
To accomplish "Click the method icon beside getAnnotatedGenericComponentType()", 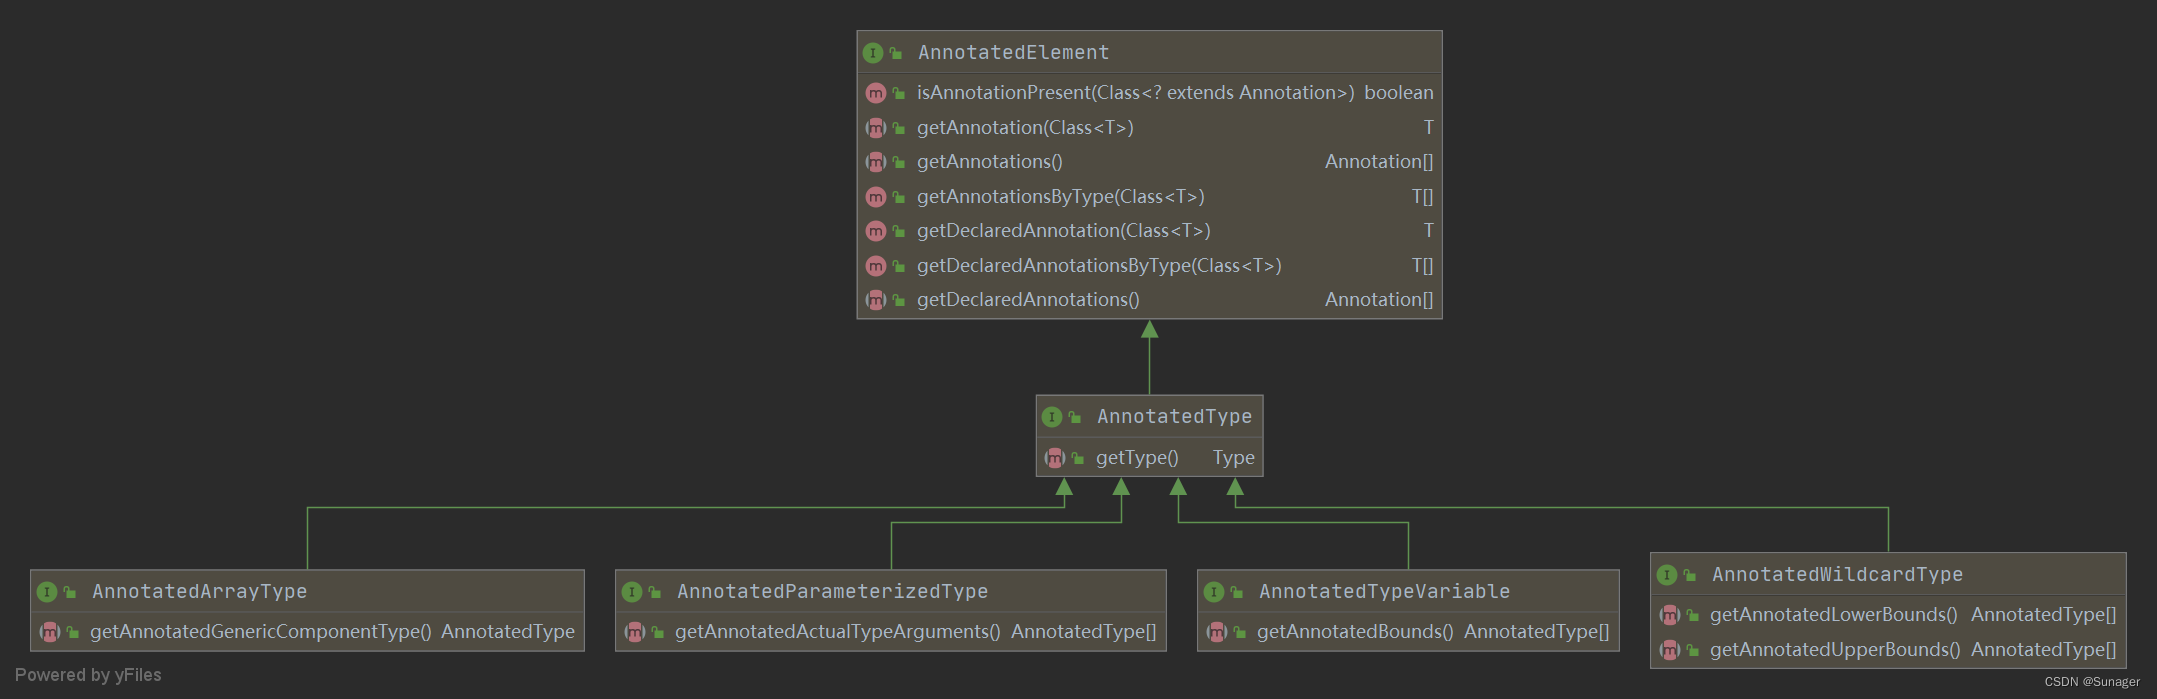I will click(x=49, y=632).
